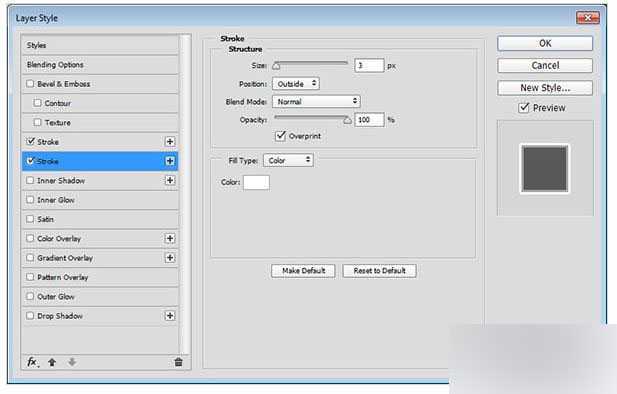Enable the Contour checkbox

(37, 103)
